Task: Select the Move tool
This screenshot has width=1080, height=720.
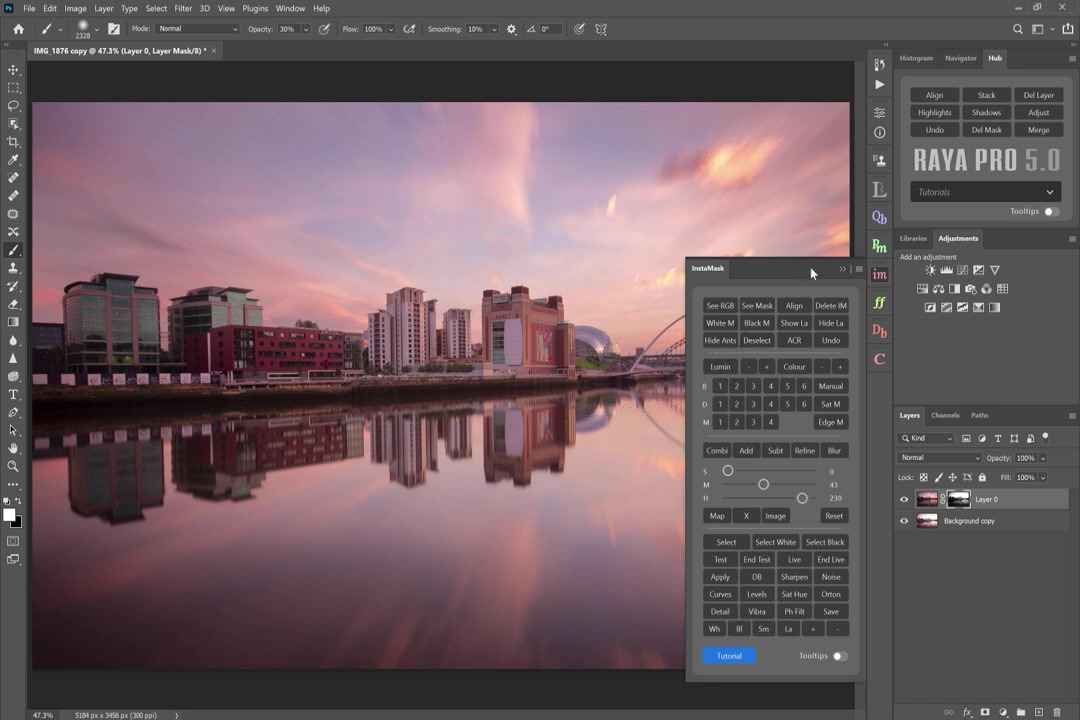Action: (13, 70)
